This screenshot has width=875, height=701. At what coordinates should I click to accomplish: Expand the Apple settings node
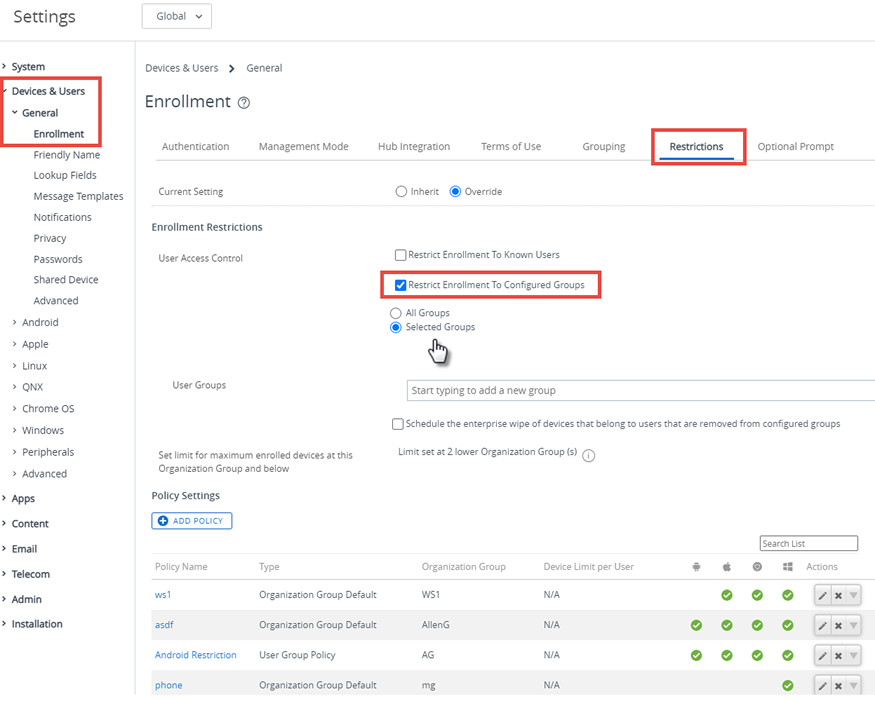tap(15, 344)
